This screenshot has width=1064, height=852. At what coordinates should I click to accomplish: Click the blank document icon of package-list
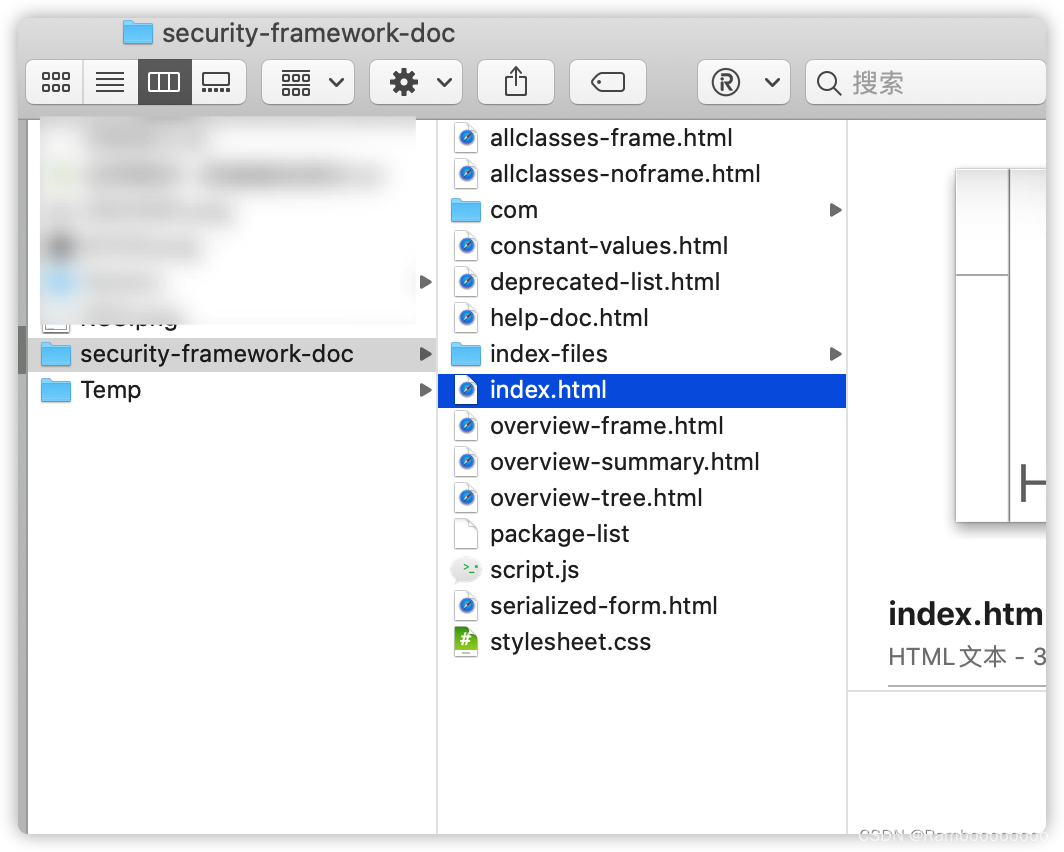pos(466,534)
